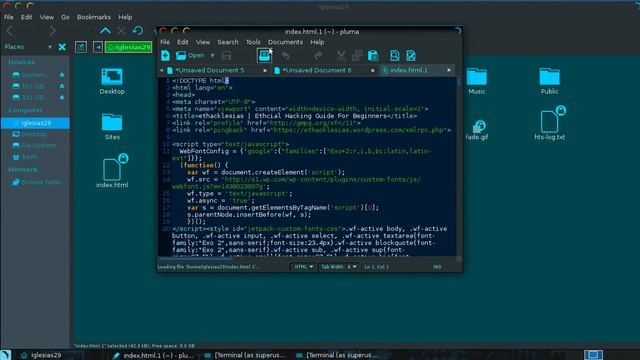Screen dimensions: 640x360
Task: Open file manager Edit menu
Action: tap(27, 17)
